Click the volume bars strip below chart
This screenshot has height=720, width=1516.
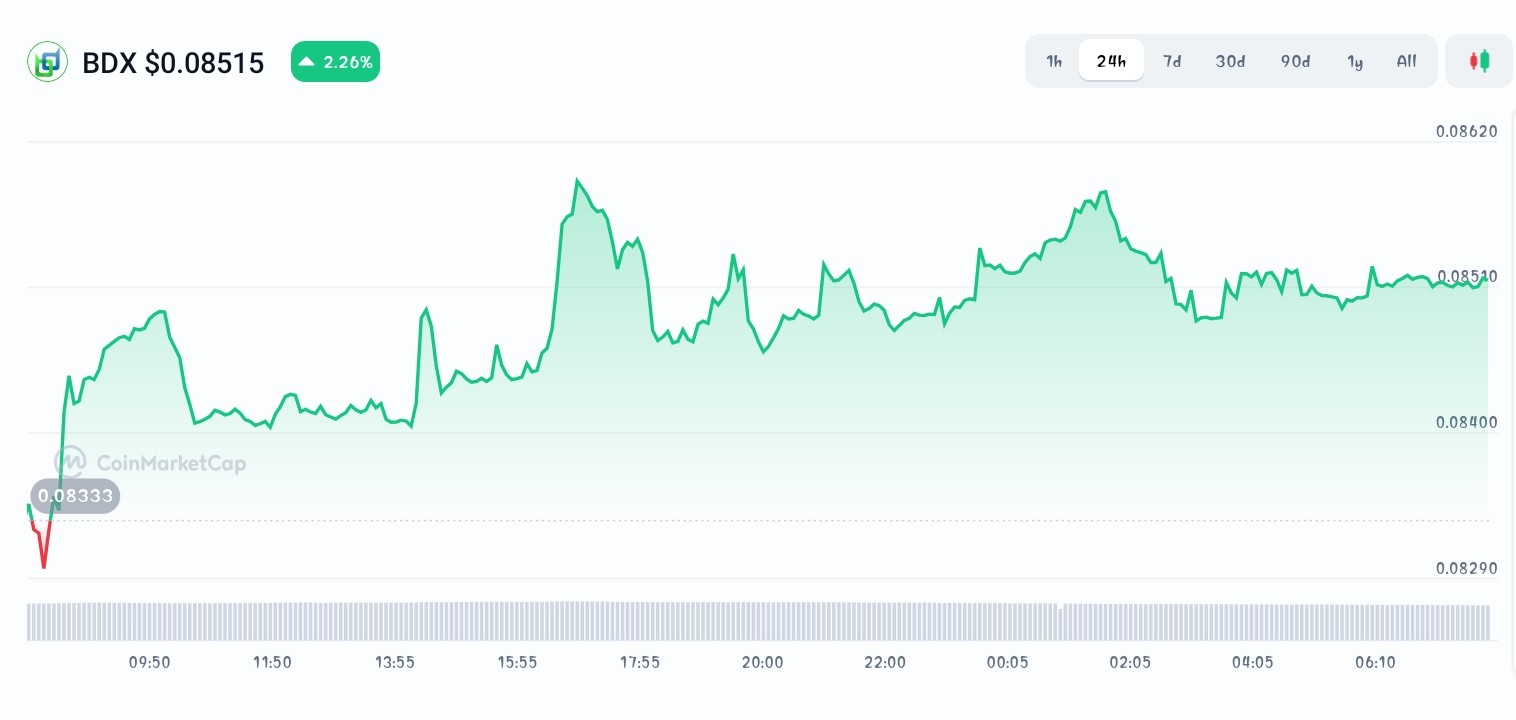tap(758, 621)
